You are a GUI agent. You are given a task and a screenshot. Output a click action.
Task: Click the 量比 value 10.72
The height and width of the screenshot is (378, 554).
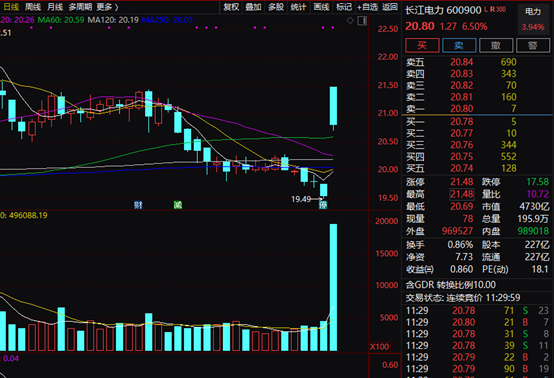pyautogui.click(x=538, y=194)
